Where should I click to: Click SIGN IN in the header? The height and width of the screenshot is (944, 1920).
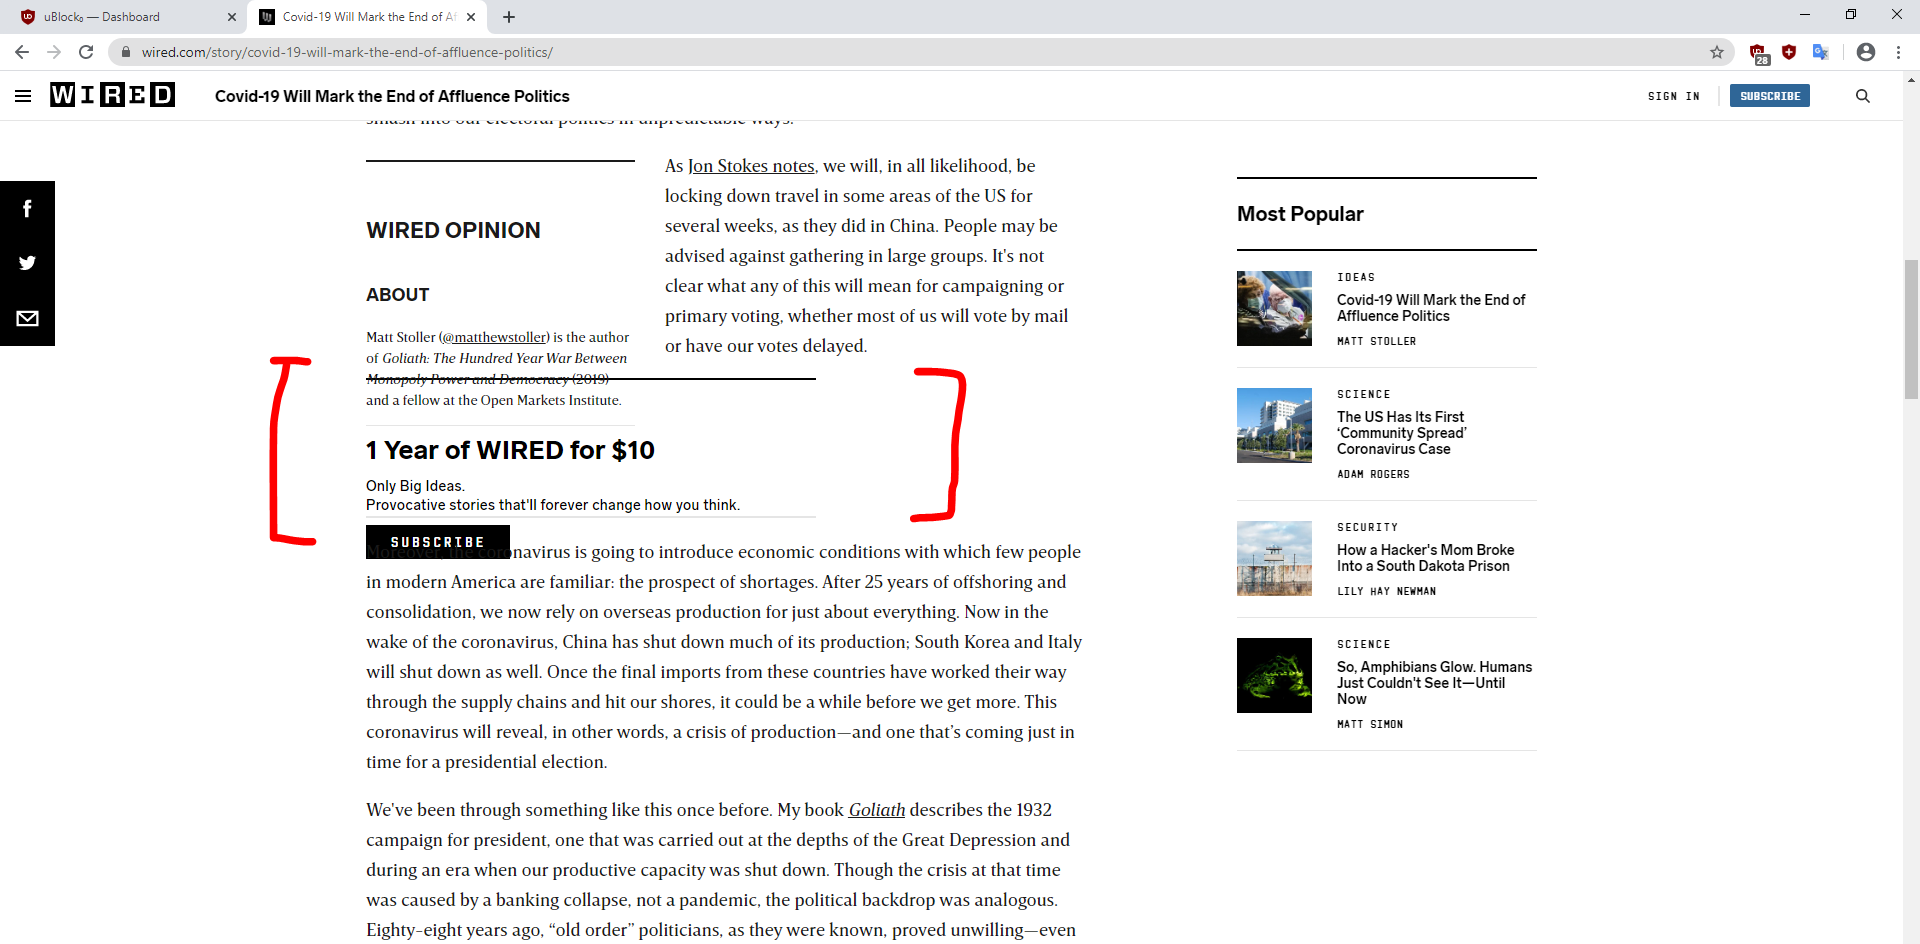[x=1673, y=96]
